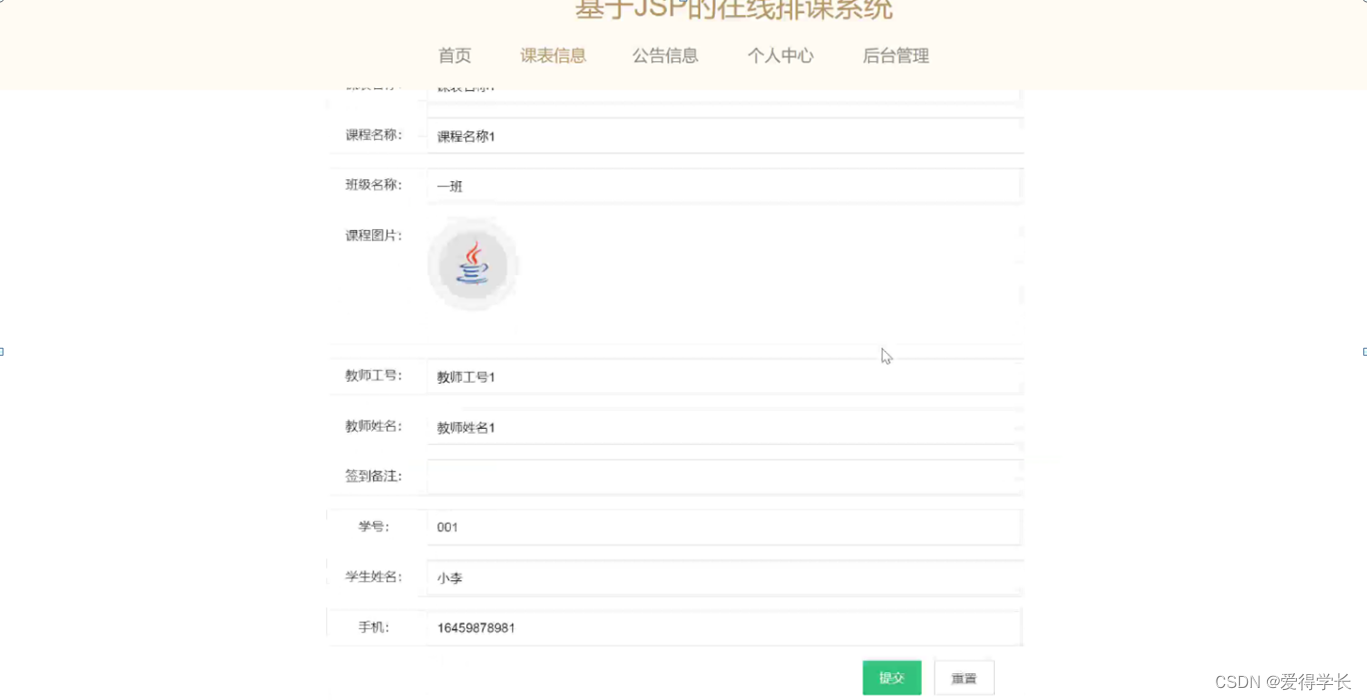Open the 首页 home menu item
The width and height of the screenshot is (1367, 700).
coord(455,56)
